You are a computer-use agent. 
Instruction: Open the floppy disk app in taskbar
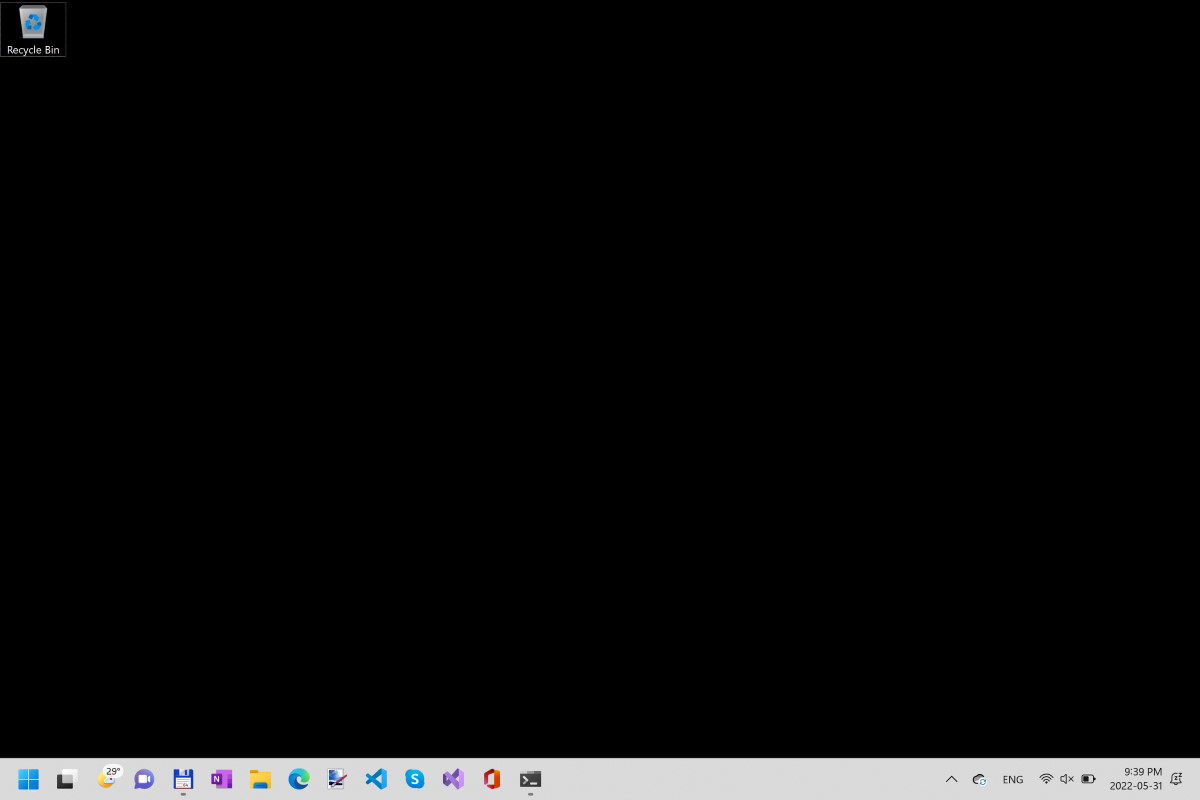[183, 779]
